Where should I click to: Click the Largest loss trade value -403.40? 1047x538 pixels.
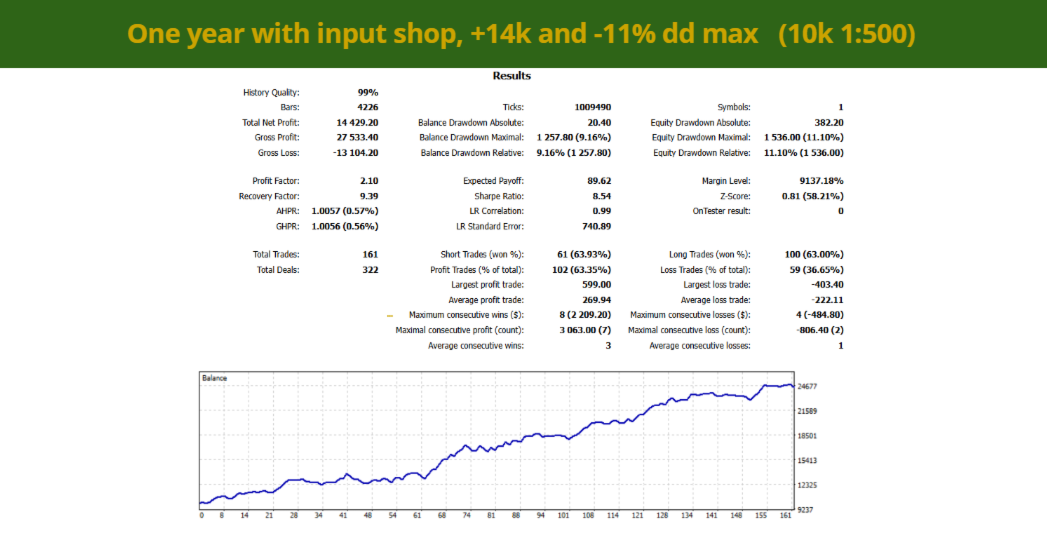pyautogui.click(x=827, y=284)
